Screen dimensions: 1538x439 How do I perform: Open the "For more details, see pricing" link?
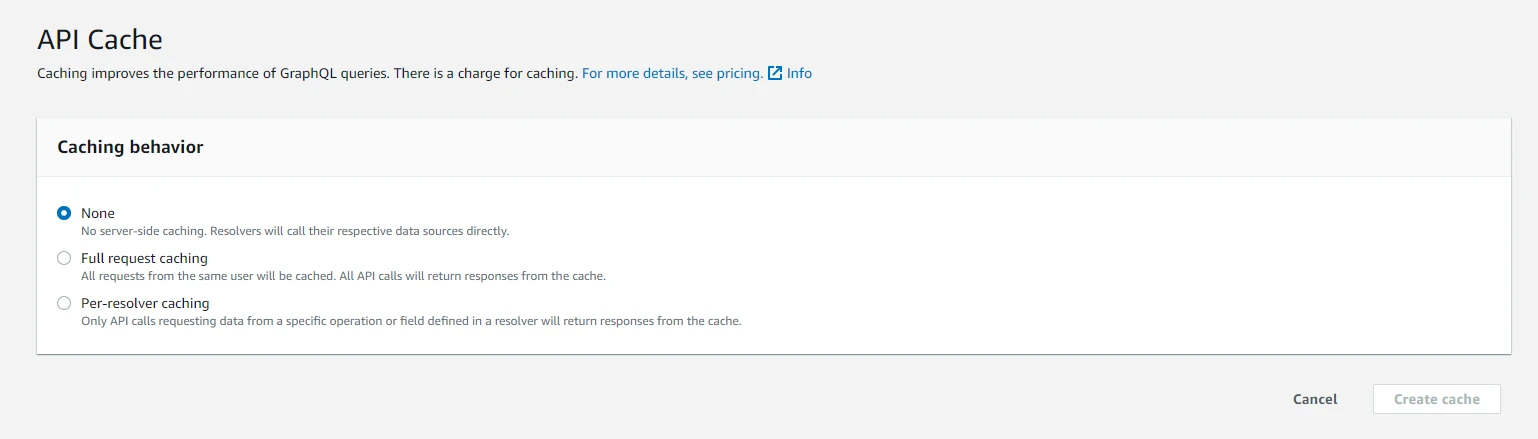(672, 73)
